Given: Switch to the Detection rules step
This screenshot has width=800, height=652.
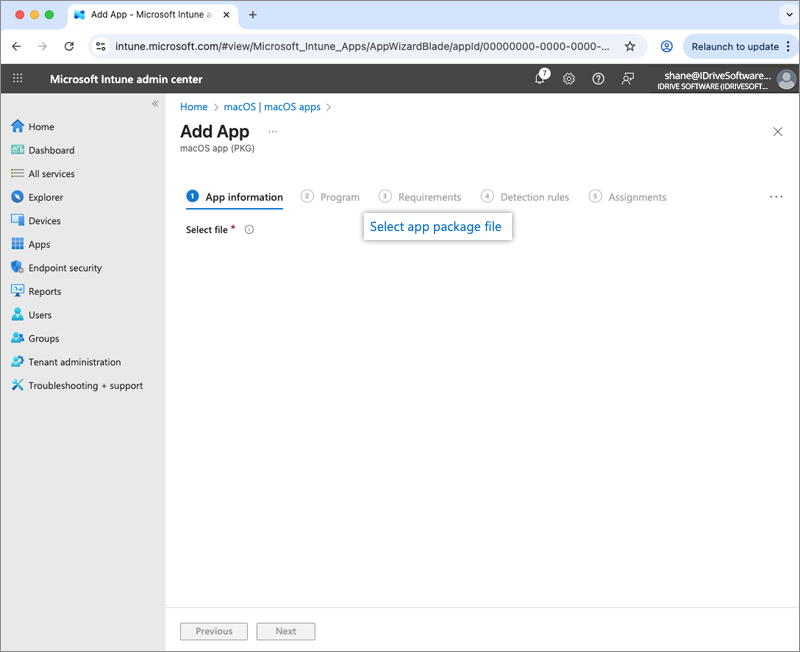Looking at the screenshot, I should (x=525, y=197).
